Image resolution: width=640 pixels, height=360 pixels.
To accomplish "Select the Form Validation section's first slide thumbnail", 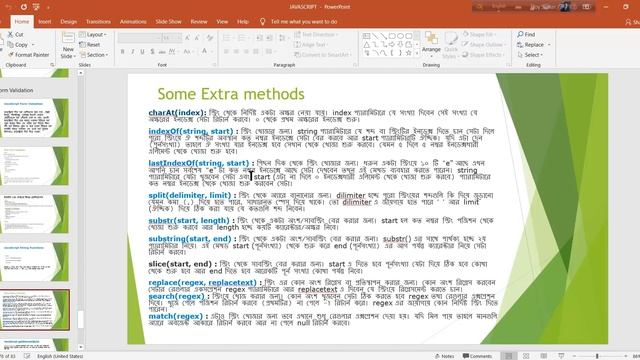I will (34, 118).
